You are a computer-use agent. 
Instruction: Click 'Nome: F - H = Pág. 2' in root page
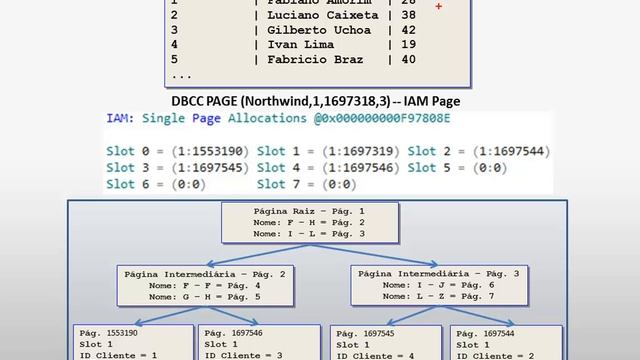click(309, 223)
